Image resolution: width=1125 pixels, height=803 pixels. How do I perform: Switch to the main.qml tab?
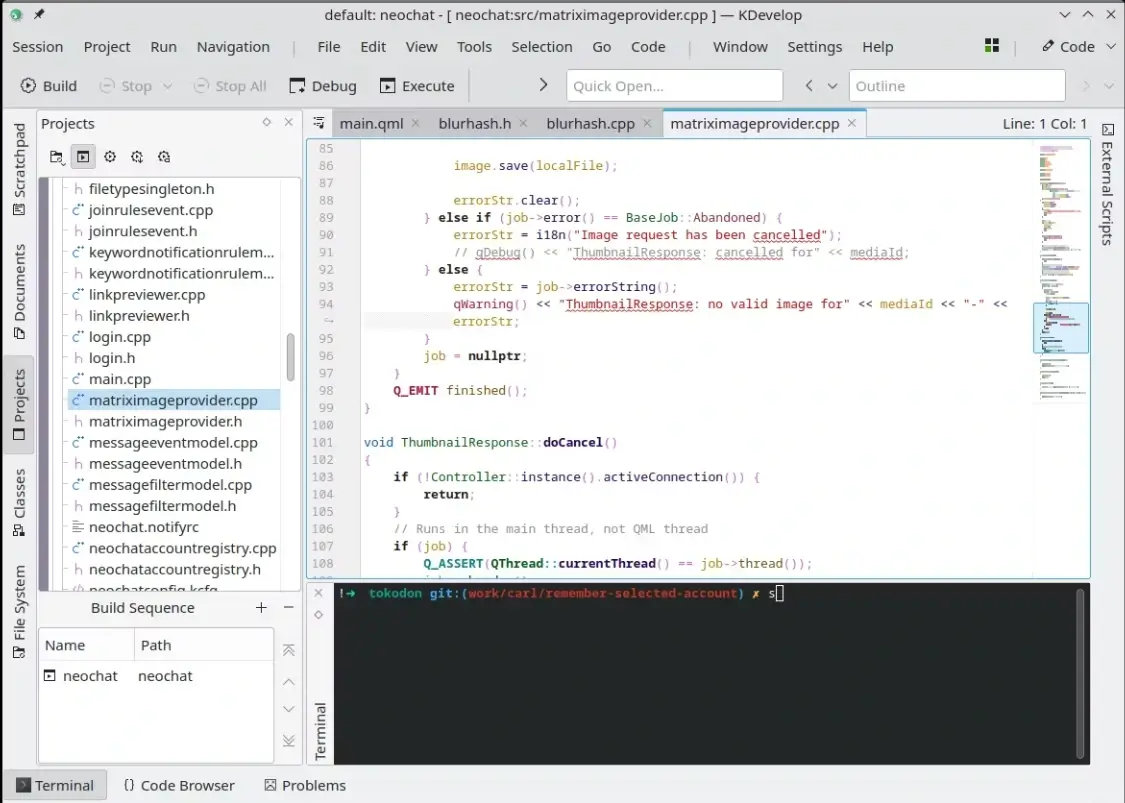point(371,123)
